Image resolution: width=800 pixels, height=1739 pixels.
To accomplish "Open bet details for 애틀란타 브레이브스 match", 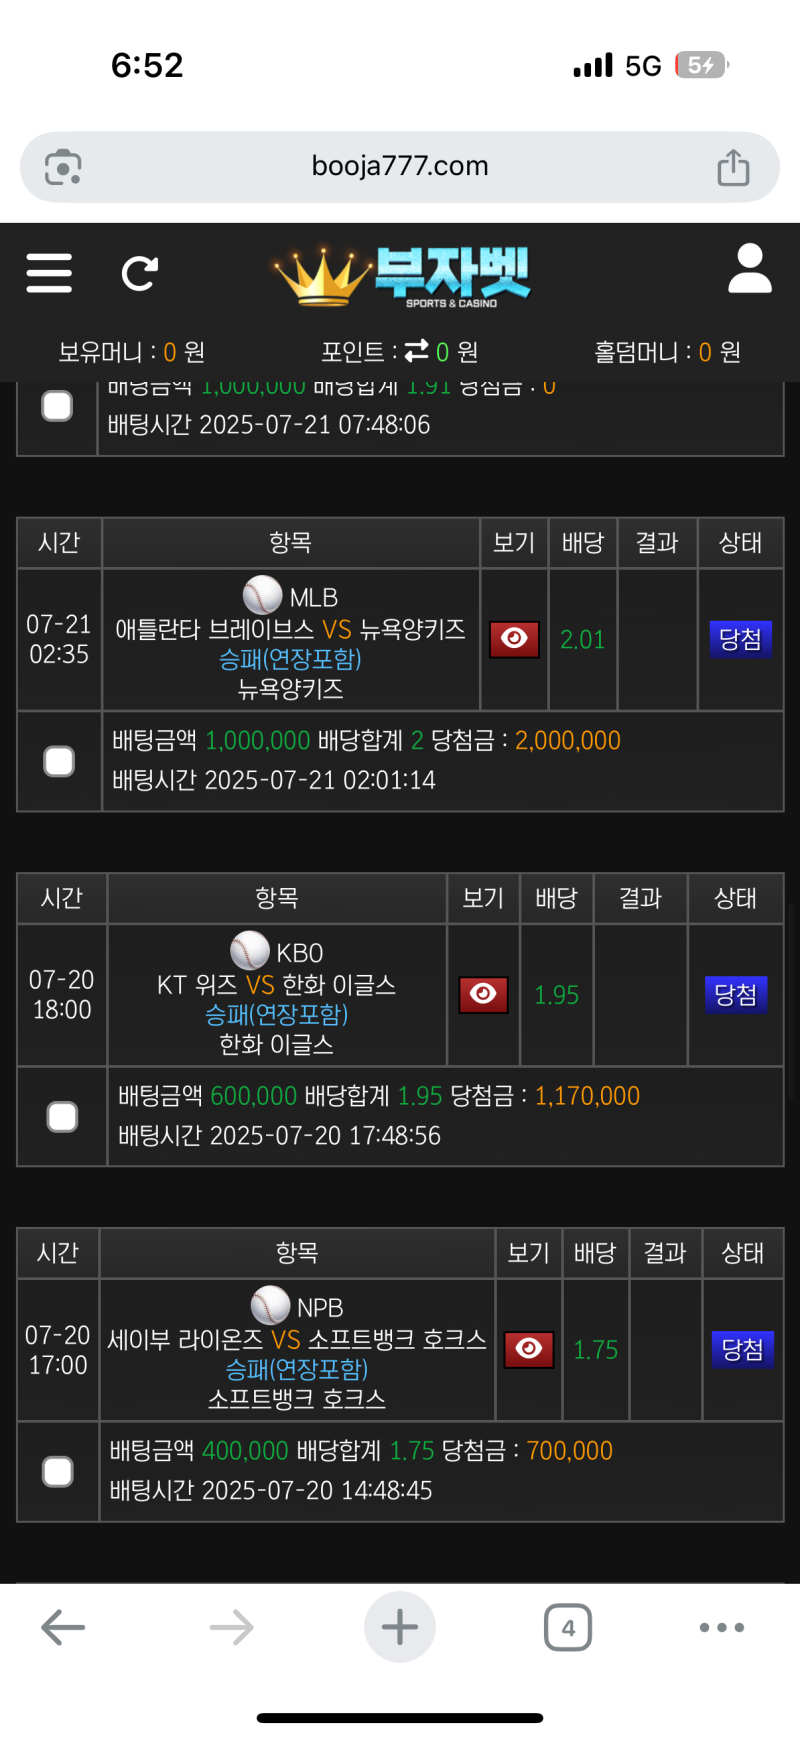I will click(513, 638).
